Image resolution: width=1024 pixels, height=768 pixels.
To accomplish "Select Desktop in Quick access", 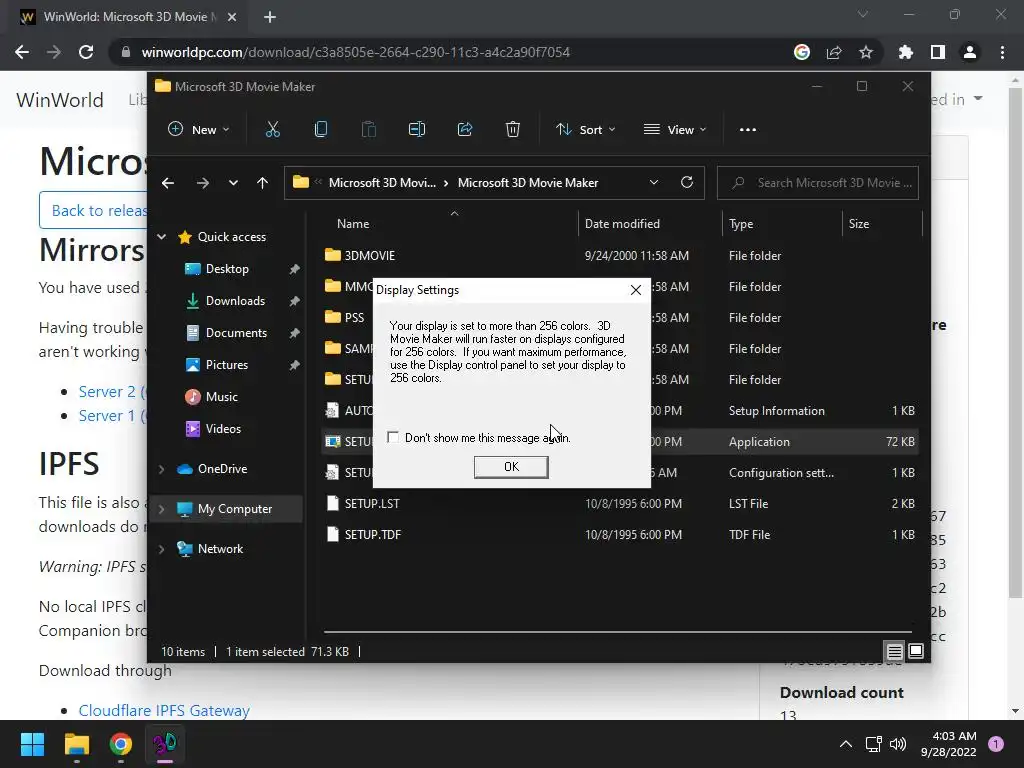I will coord(227,268).
